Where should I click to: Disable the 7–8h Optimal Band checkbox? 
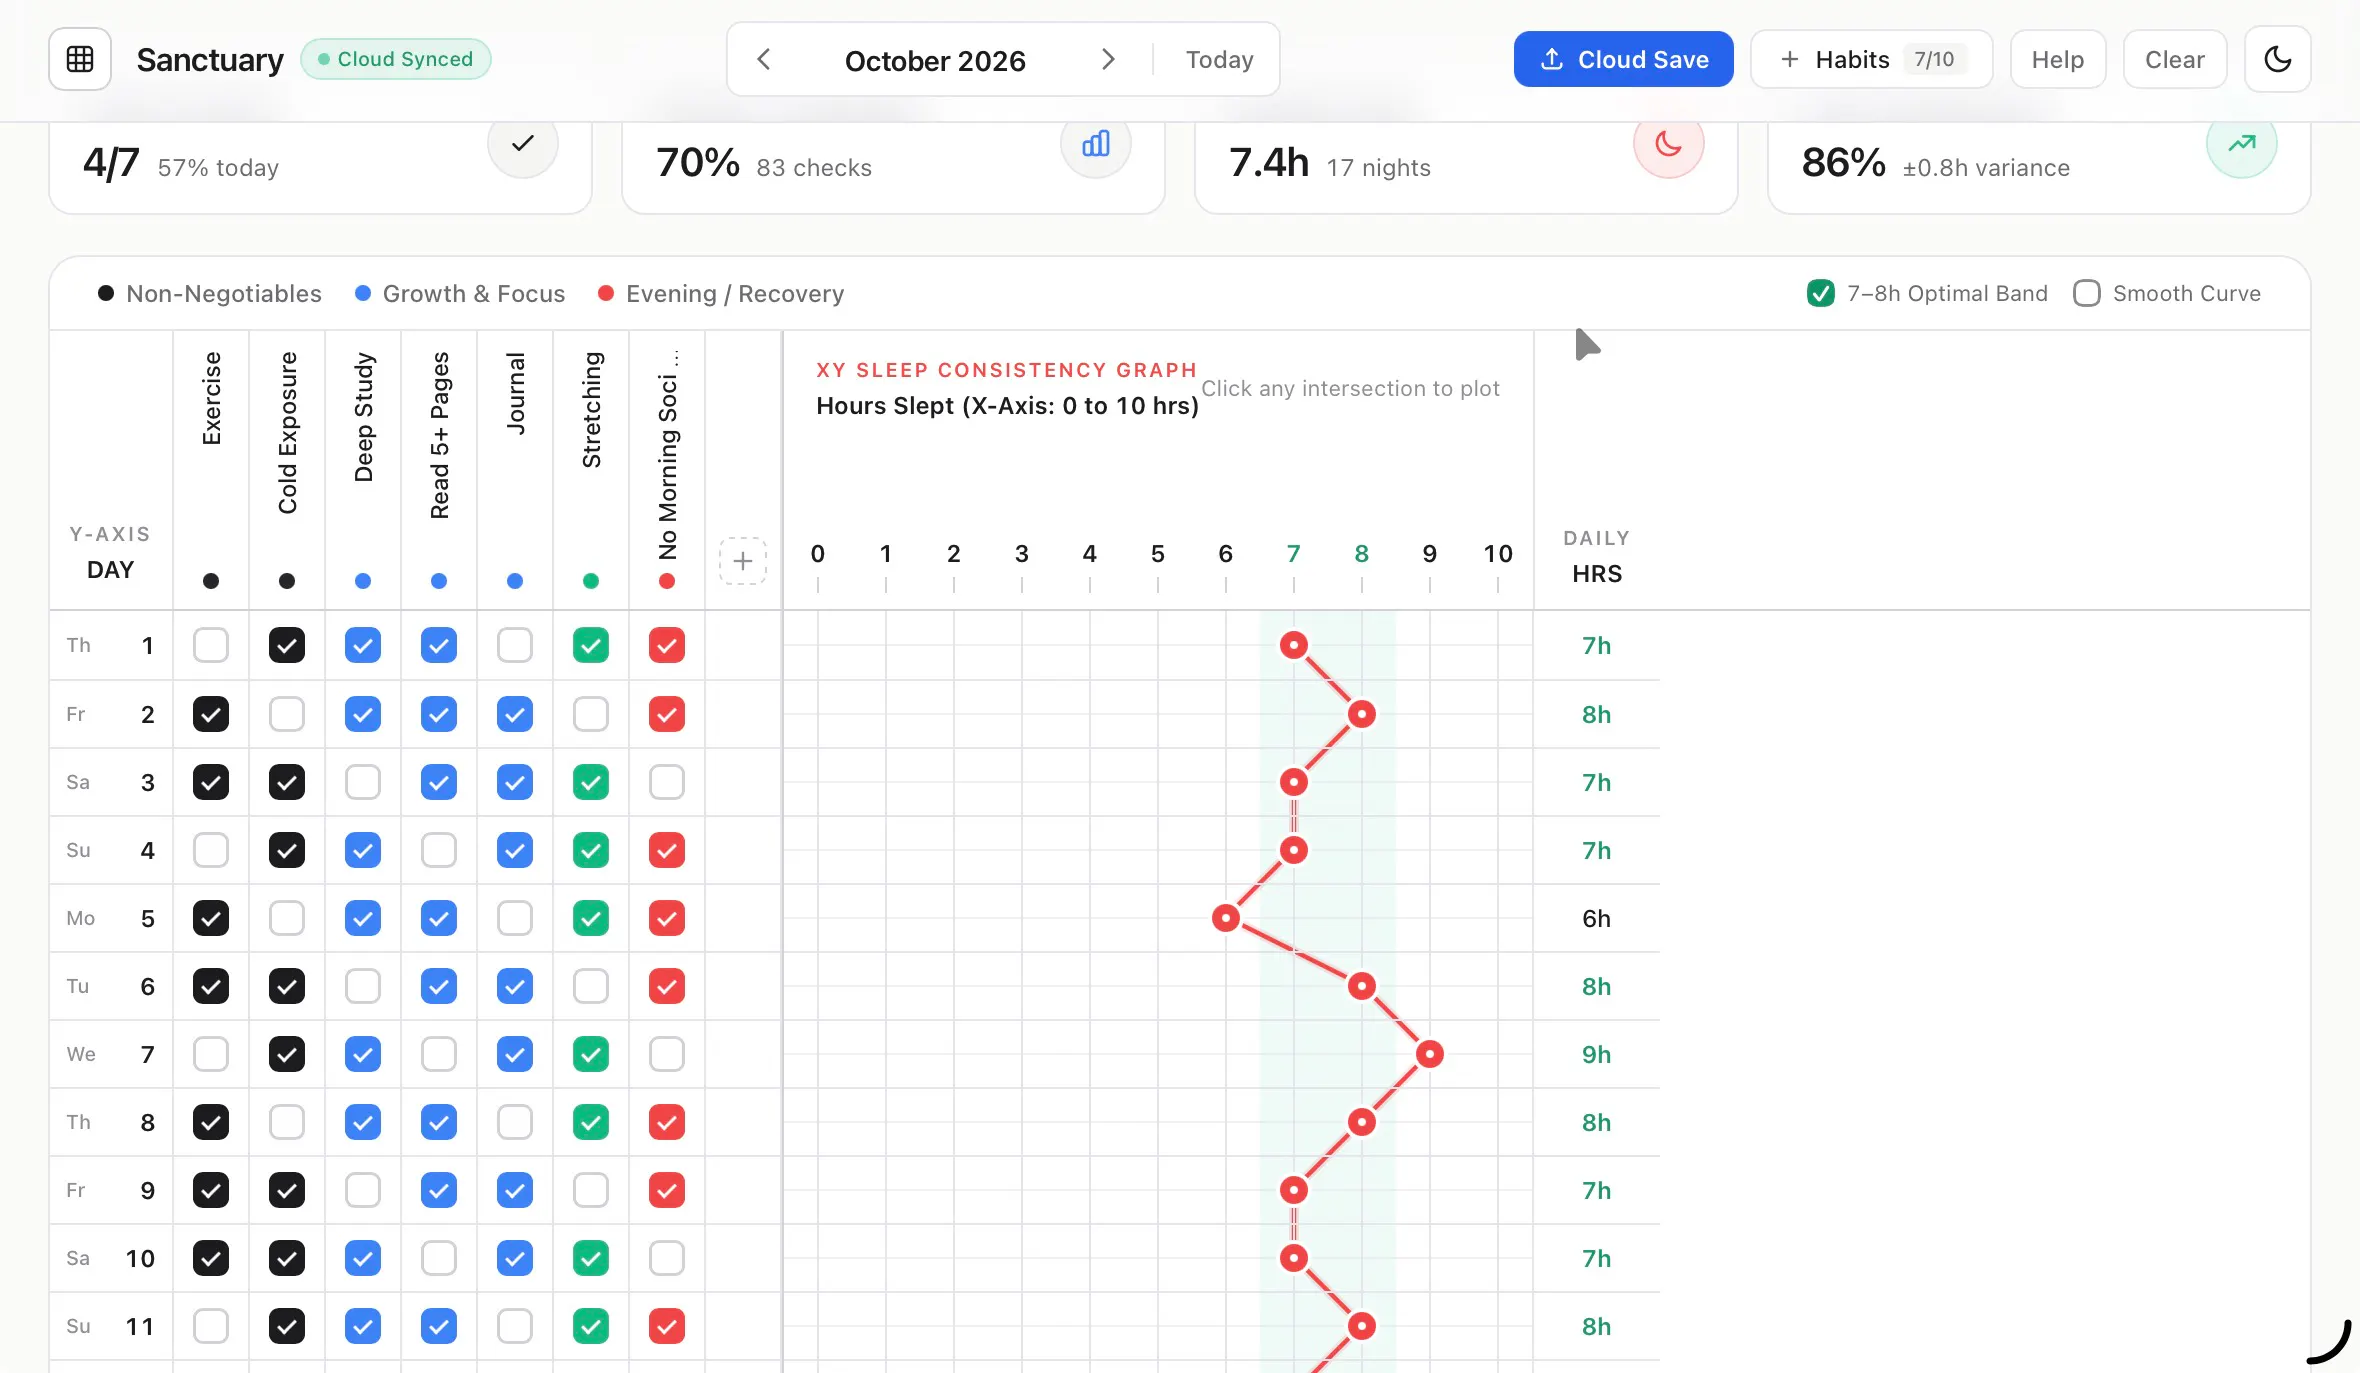(1820, 293)
